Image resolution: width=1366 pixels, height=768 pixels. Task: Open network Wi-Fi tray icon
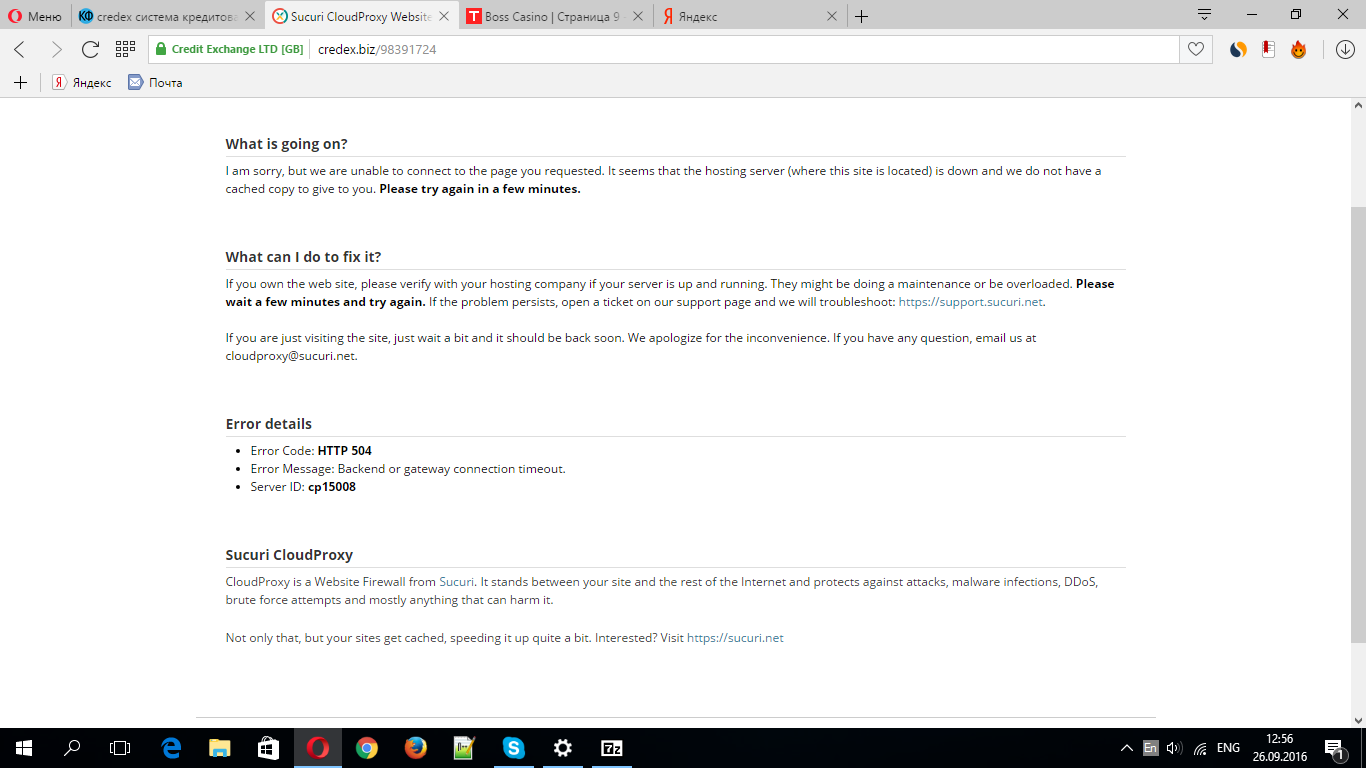(1200, 748)
